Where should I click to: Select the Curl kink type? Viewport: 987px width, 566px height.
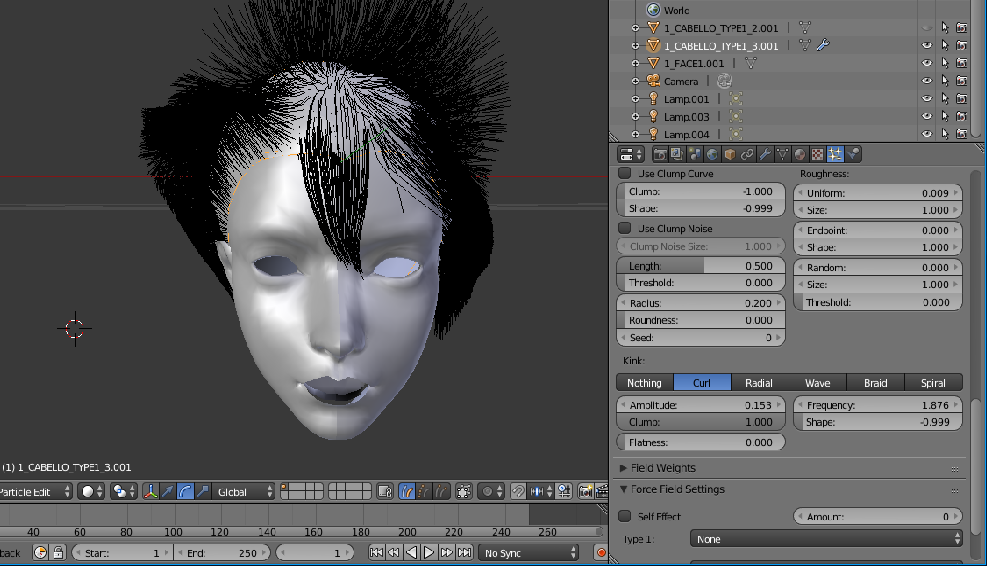click(x=702, y=383)
